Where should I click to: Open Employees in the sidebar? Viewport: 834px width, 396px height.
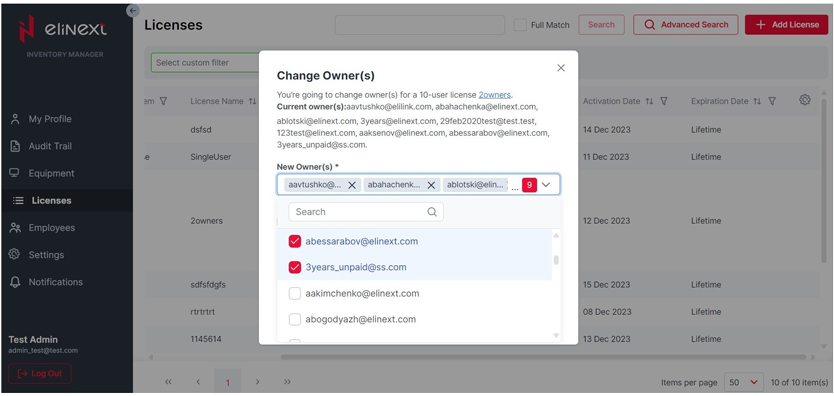(52, 228)
